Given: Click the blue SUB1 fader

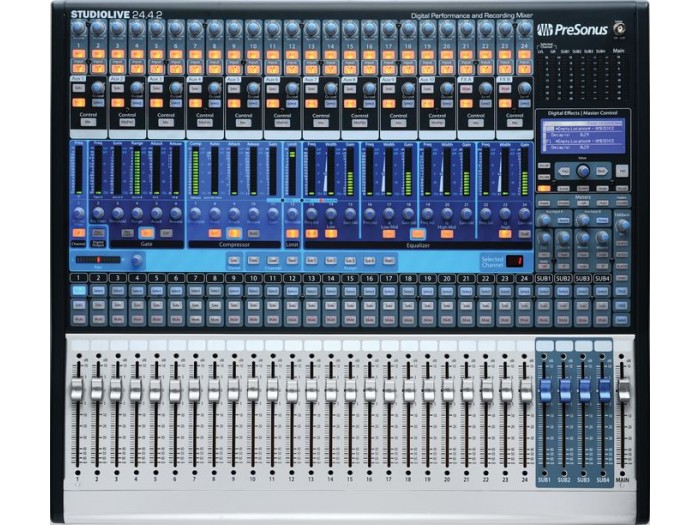Looking at the screenshot, I should (x=545, y=390).
